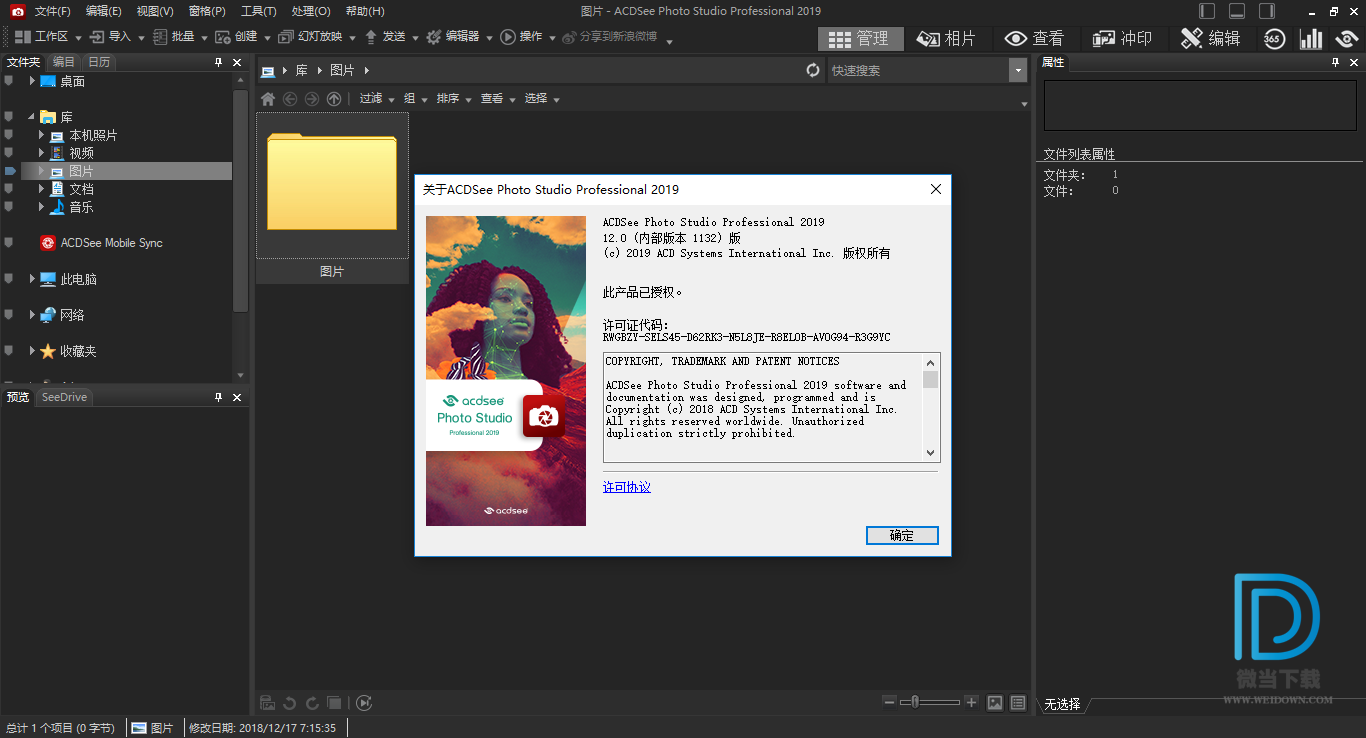Expand the 桌面 tree node
The image size is (1366, 738).
click(31, 81)
